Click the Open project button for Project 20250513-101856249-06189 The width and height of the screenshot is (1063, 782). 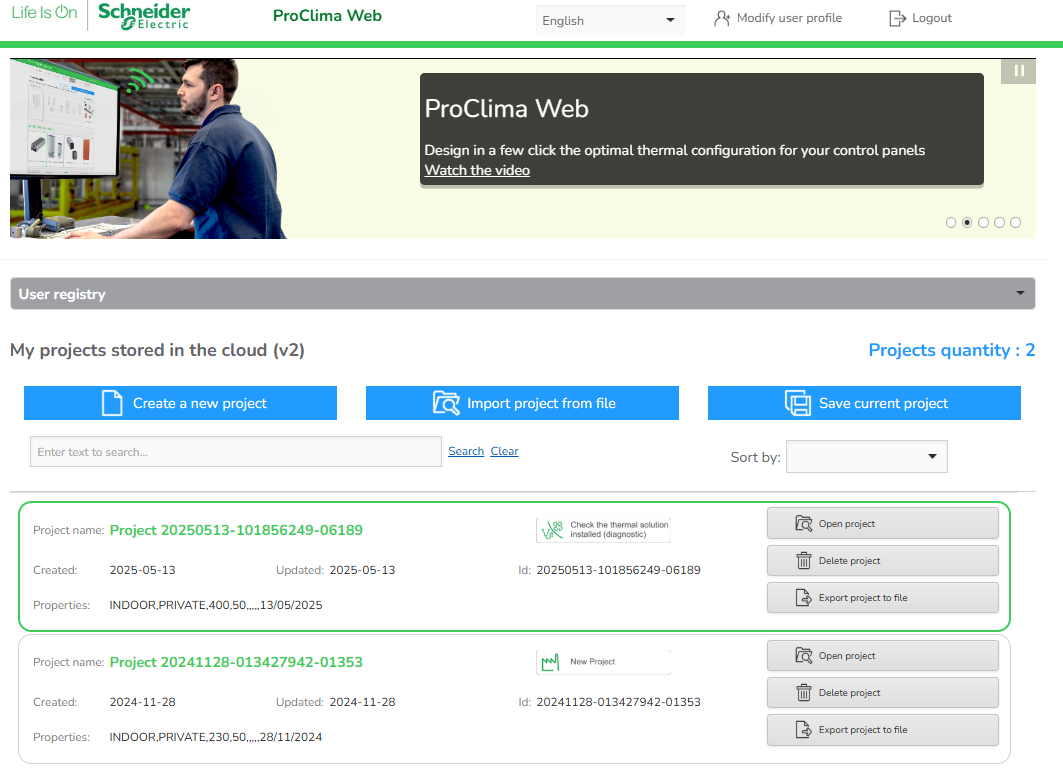883,524
